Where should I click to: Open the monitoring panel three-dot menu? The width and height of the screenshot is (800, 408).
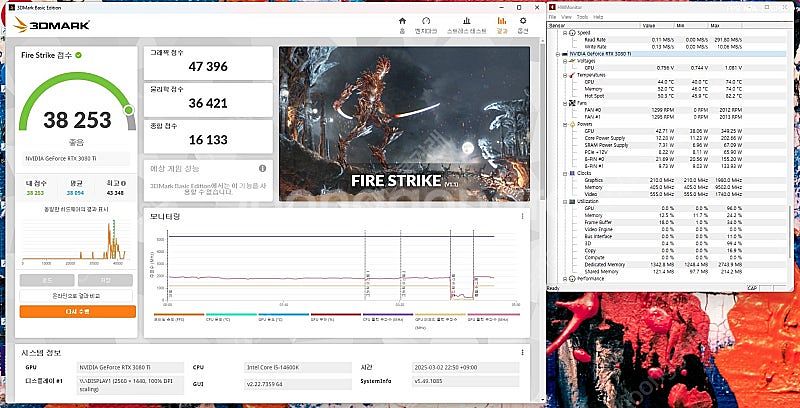pos(522,216)
